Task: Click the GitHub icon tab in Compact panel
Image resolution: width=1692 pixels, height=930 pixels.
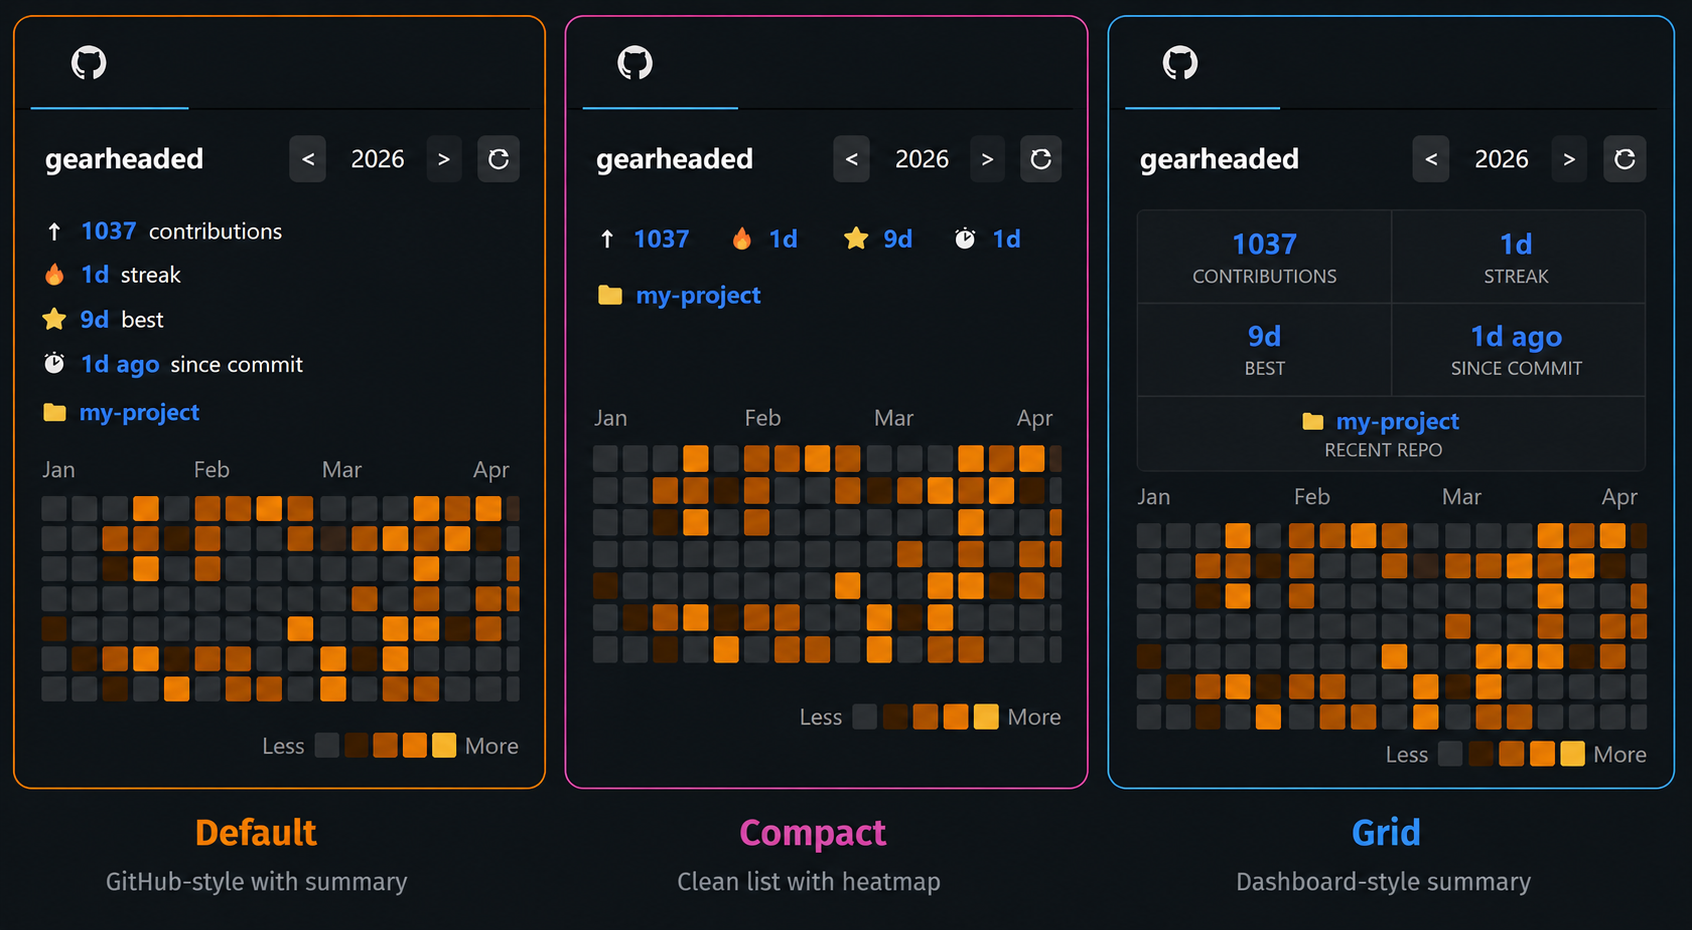Action: (635, 63)
